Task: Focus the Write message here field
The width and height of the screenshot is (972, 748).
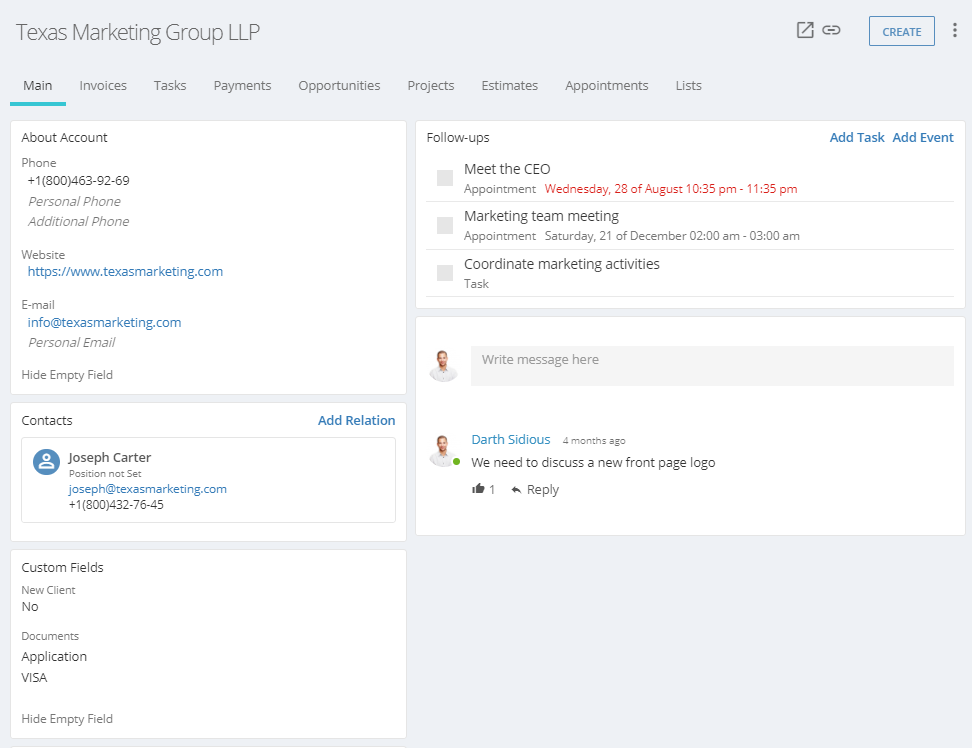Action: click(712, 366)
